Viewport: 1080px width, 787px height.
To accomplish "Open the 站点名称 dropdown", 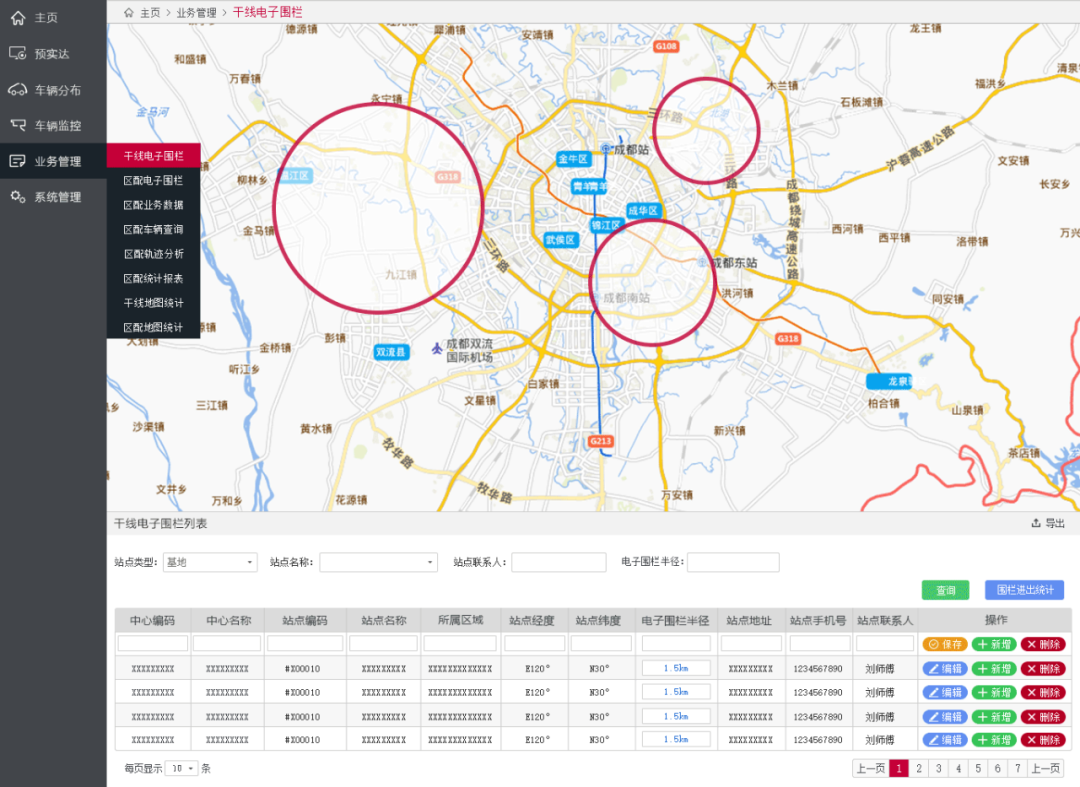I will point(379,562).
